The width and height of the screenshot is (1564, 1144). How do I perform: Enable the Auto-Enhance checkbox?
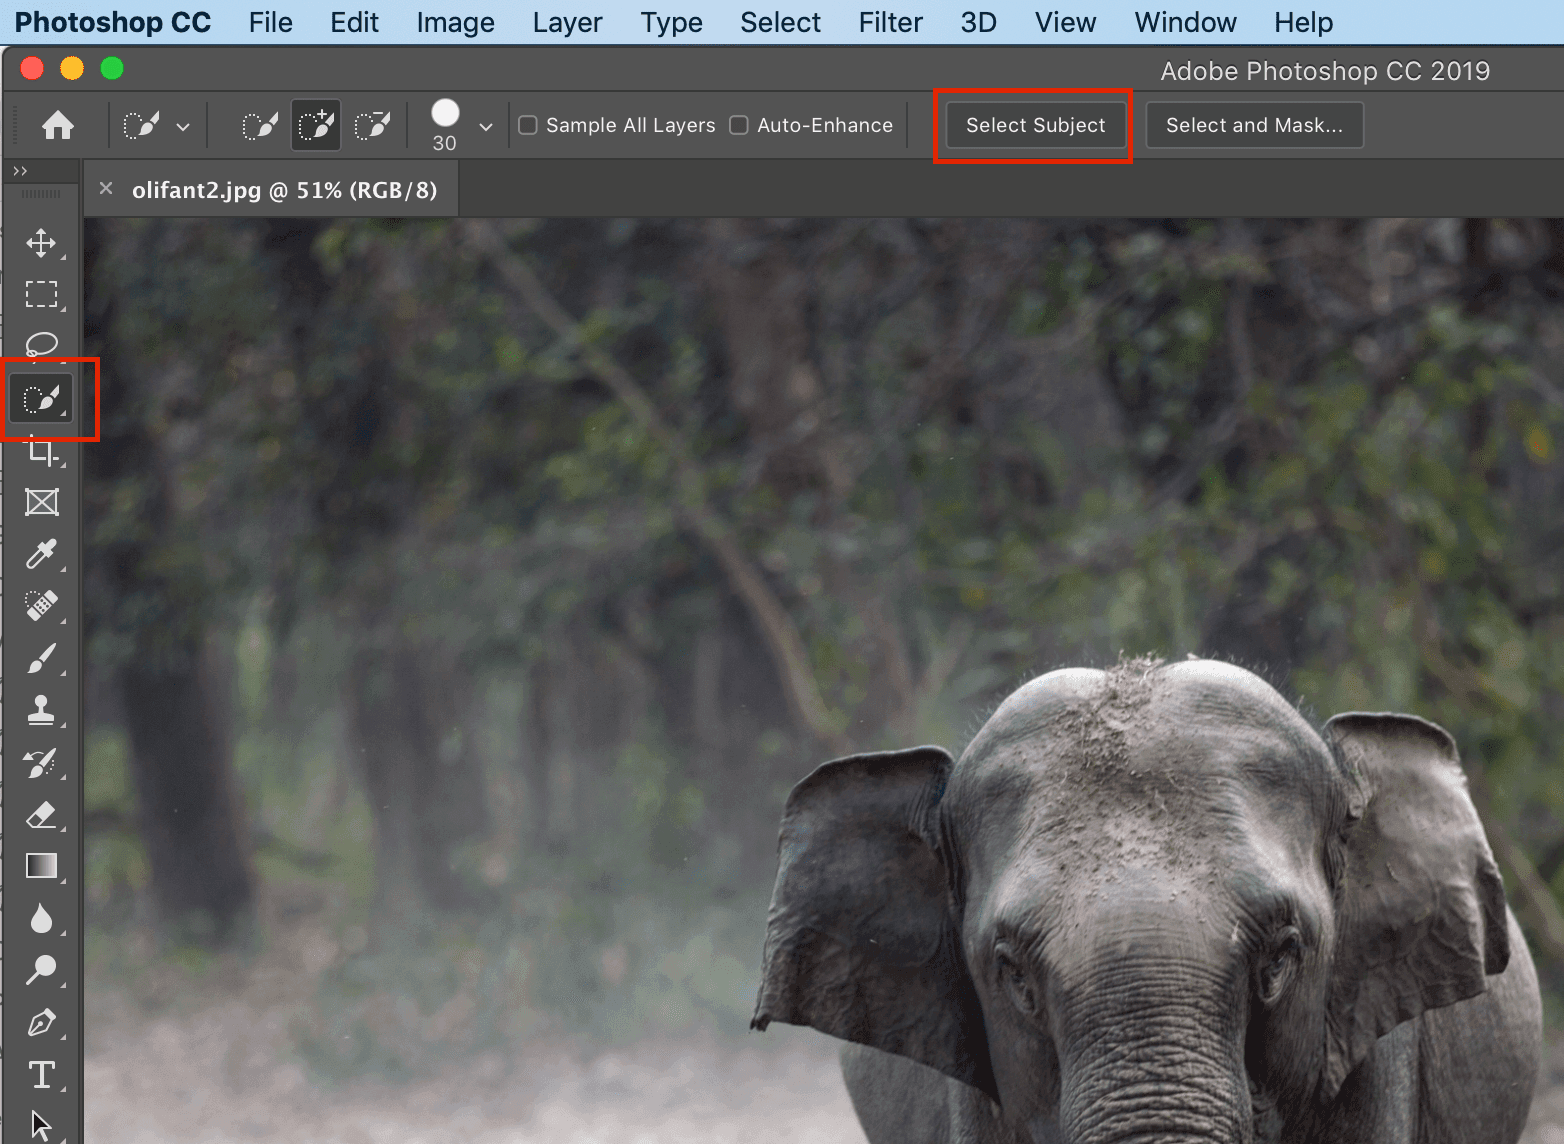coord(739,125)
